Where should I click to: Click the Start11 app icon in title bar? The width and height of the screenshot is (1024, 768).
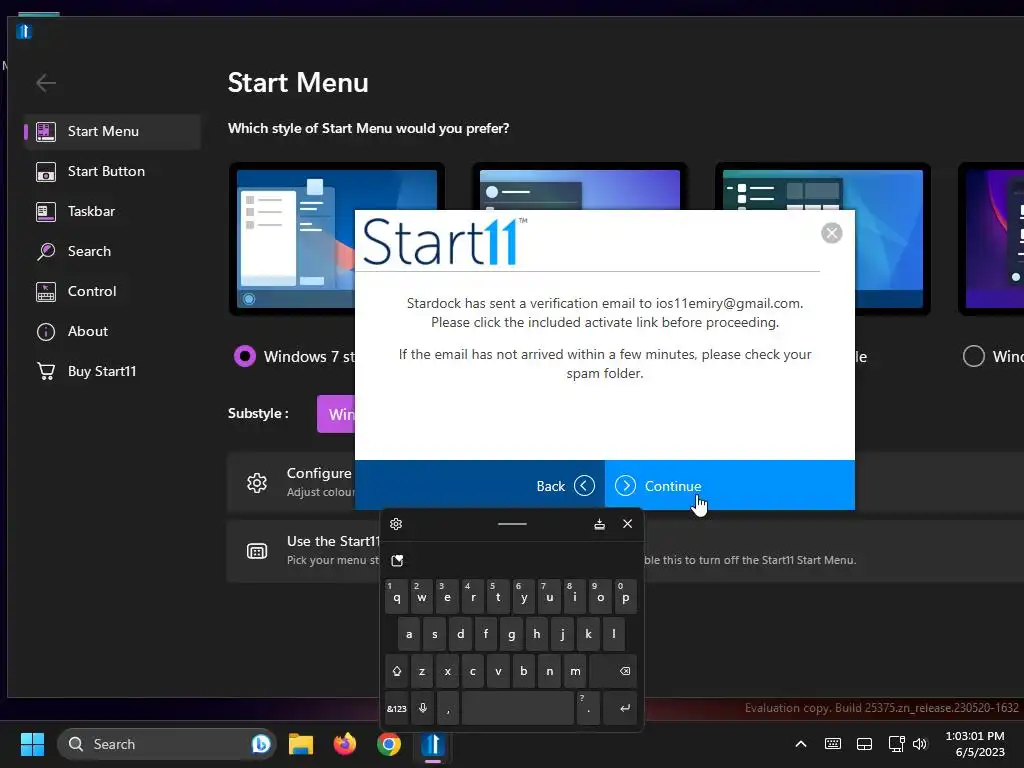(24, 31)
